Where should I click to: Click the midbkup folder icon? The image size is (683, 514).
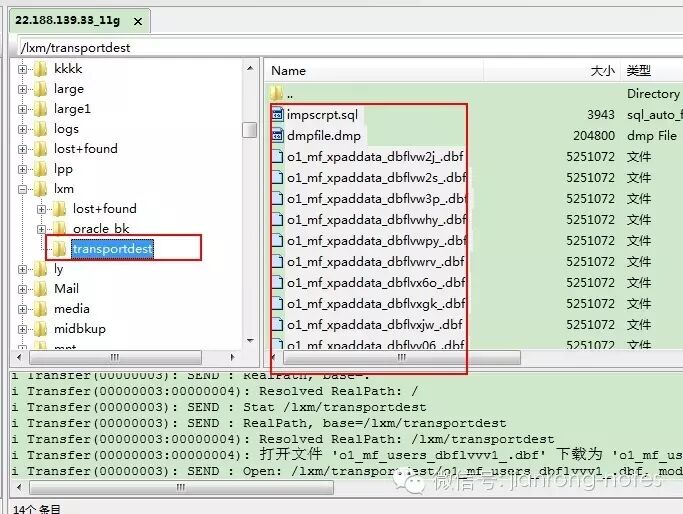(x=41, y=329)
